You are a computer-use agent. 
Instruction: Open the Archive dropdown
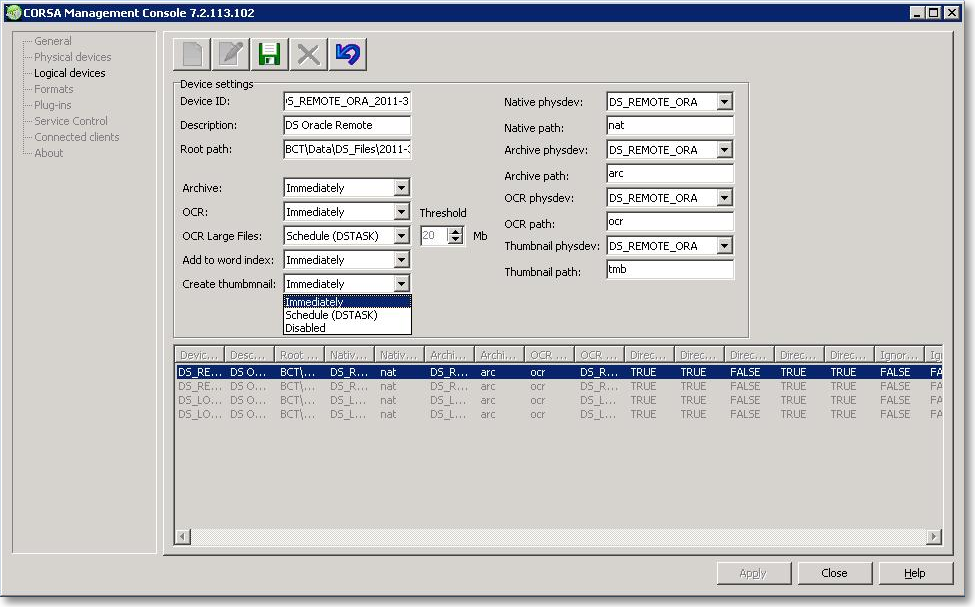pos(402,188)
